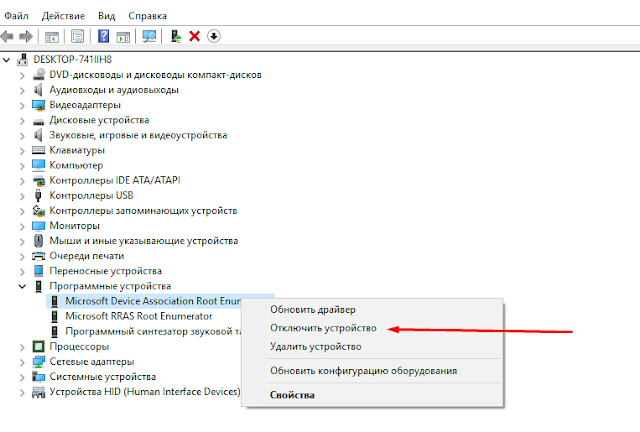This screenshot has width=640, height=432.
Task: Click the Видеоадаптеры display adapter icon
Action: tap(39, 105)
